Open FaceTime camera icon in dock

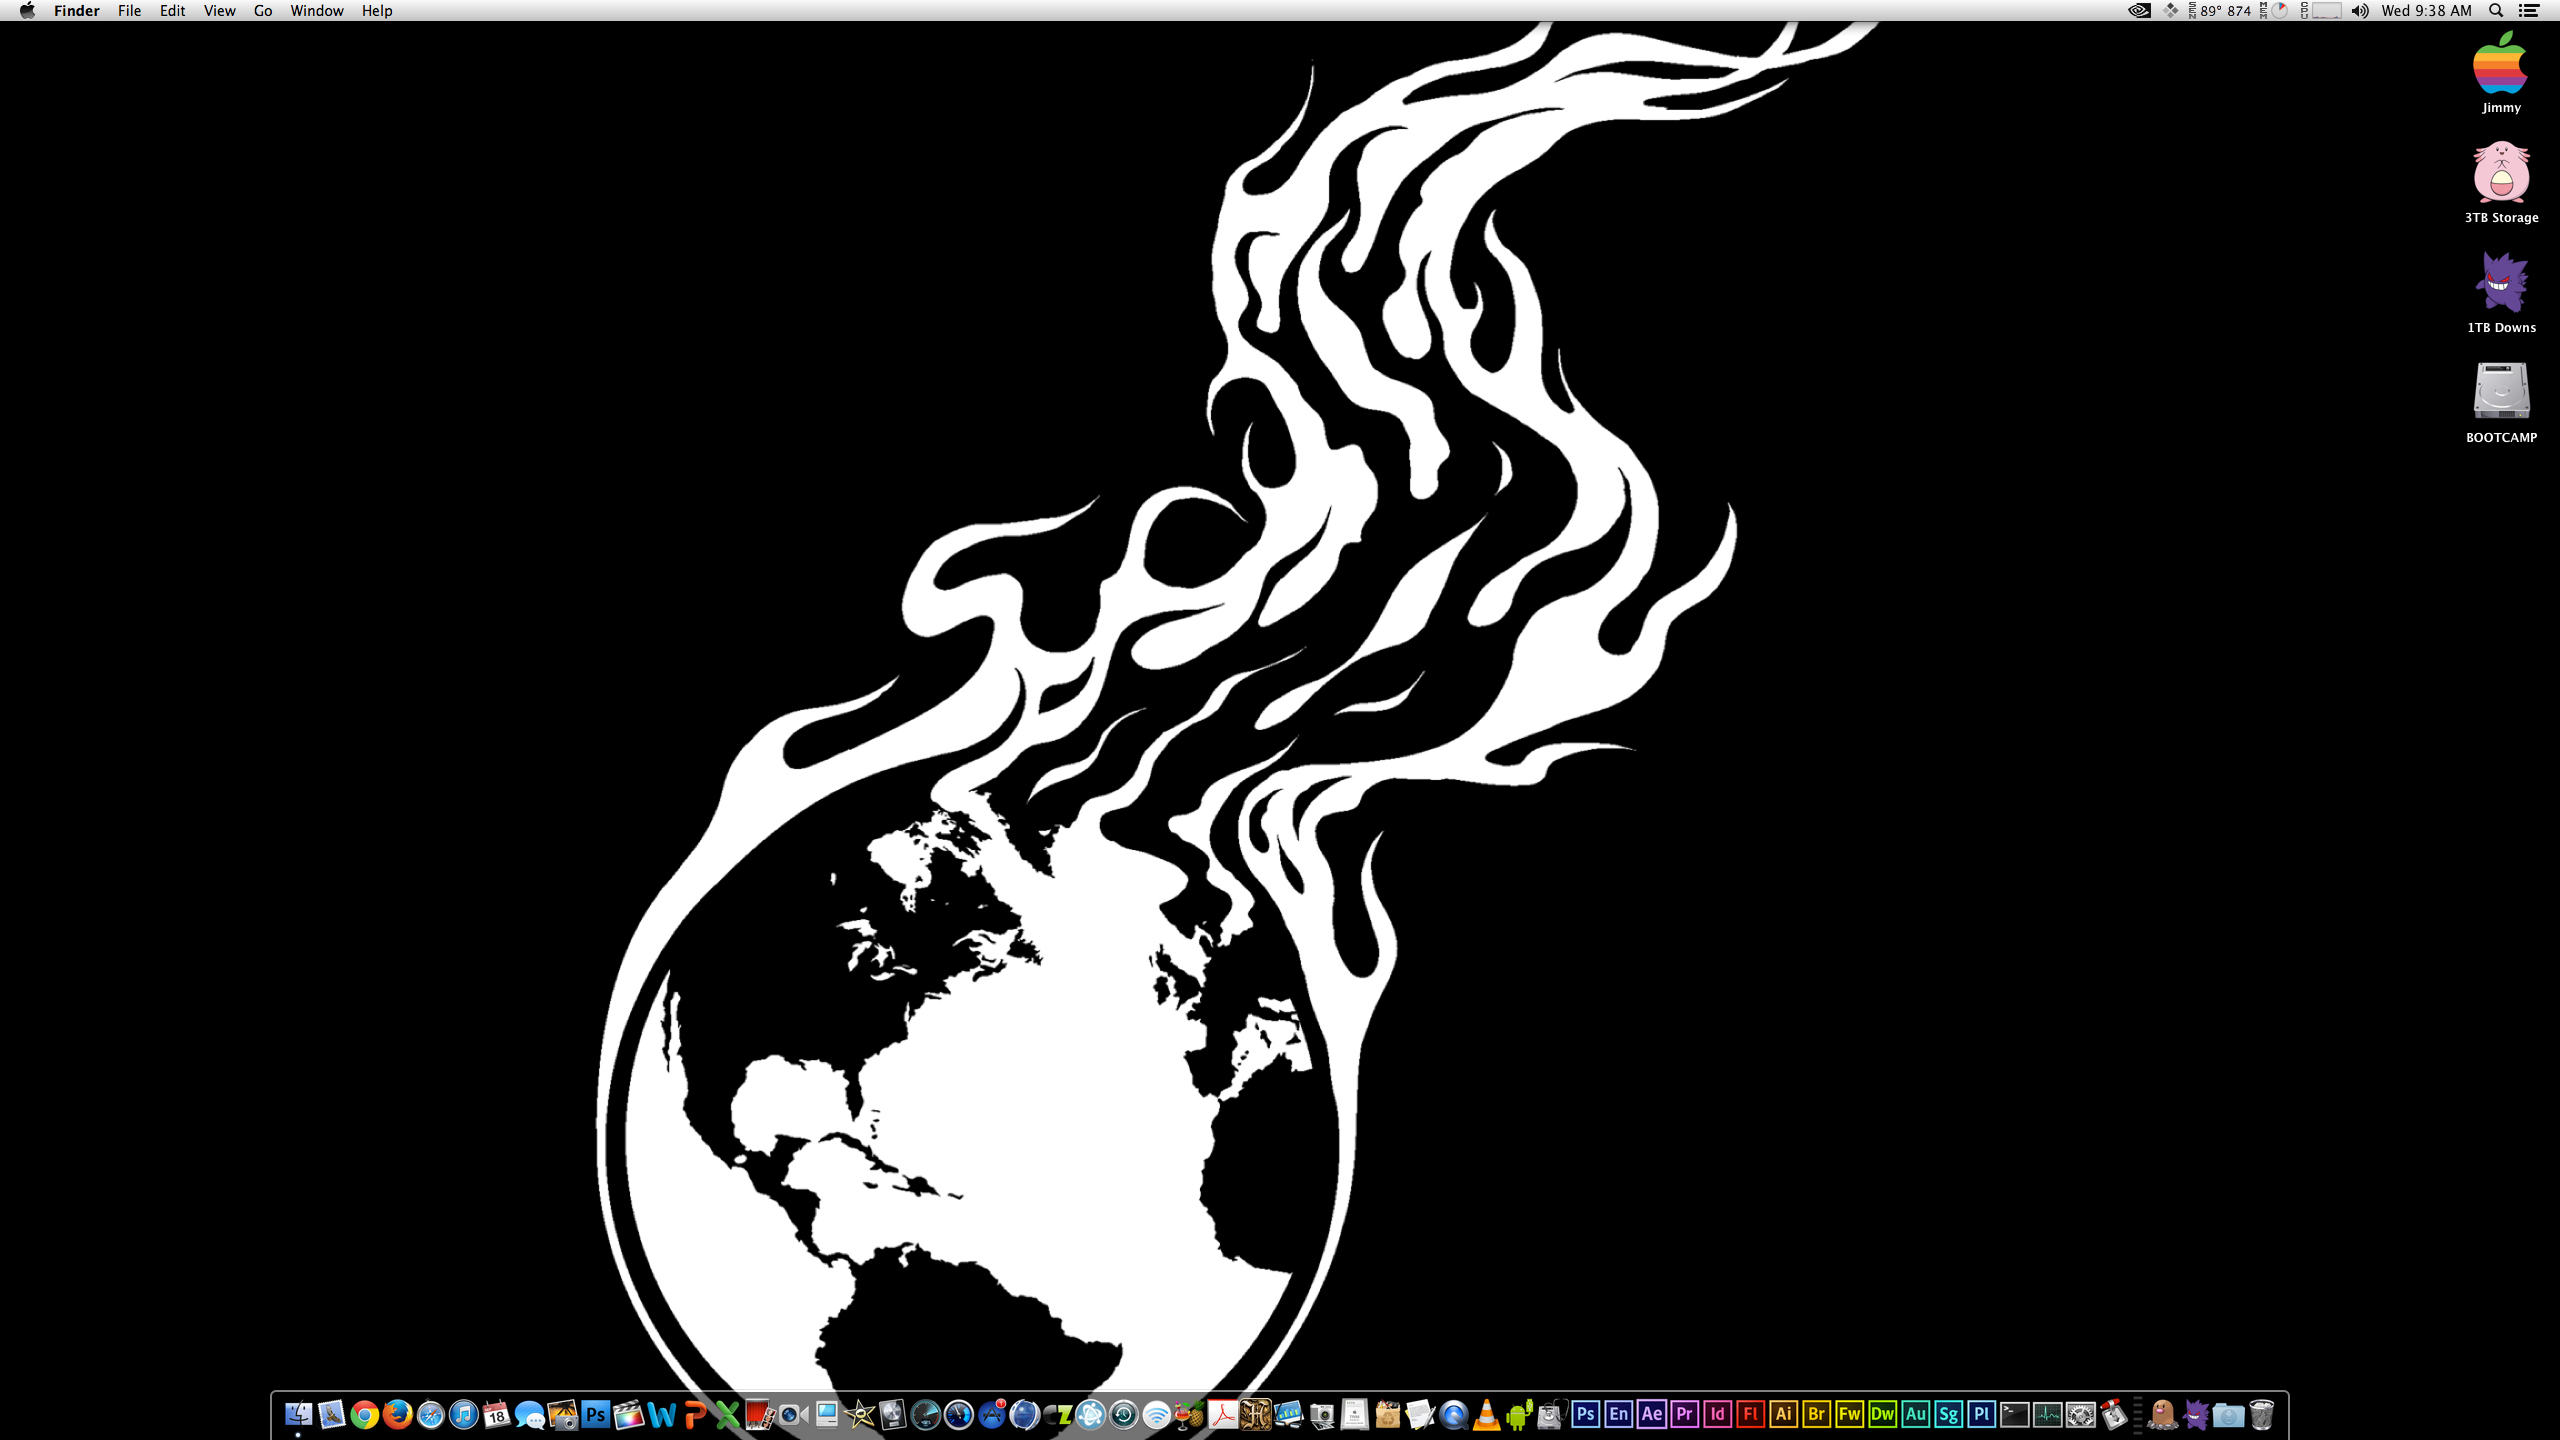(x=793, y=1414)
